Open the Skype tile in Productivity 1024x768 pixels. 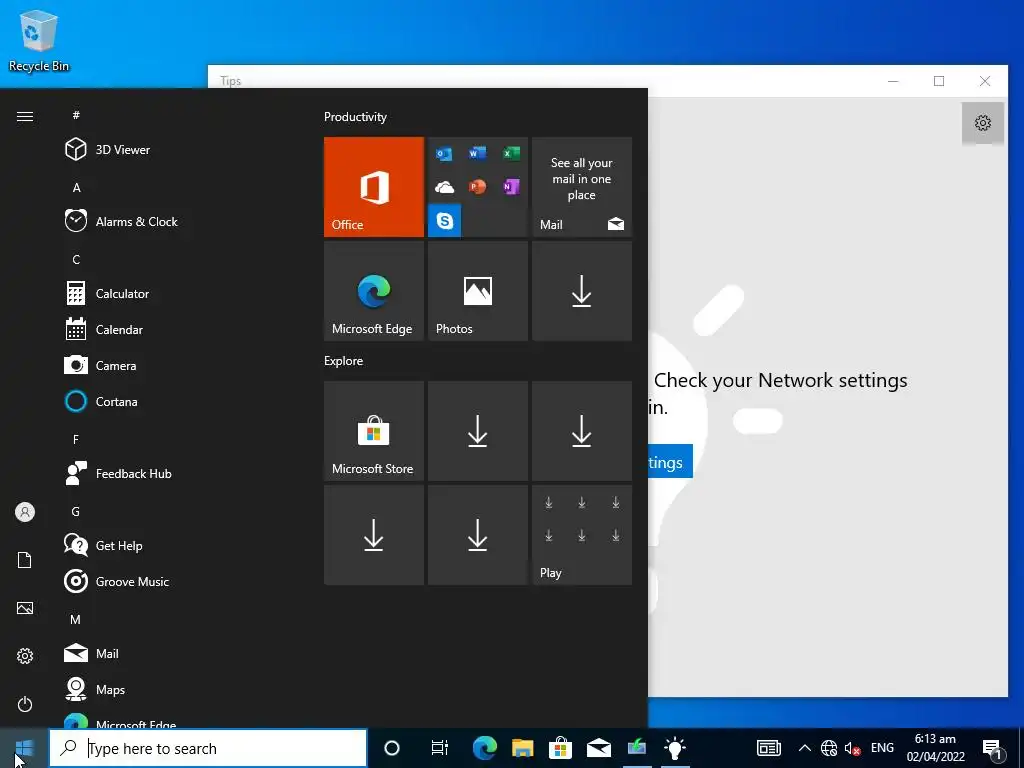click(445, 221)
